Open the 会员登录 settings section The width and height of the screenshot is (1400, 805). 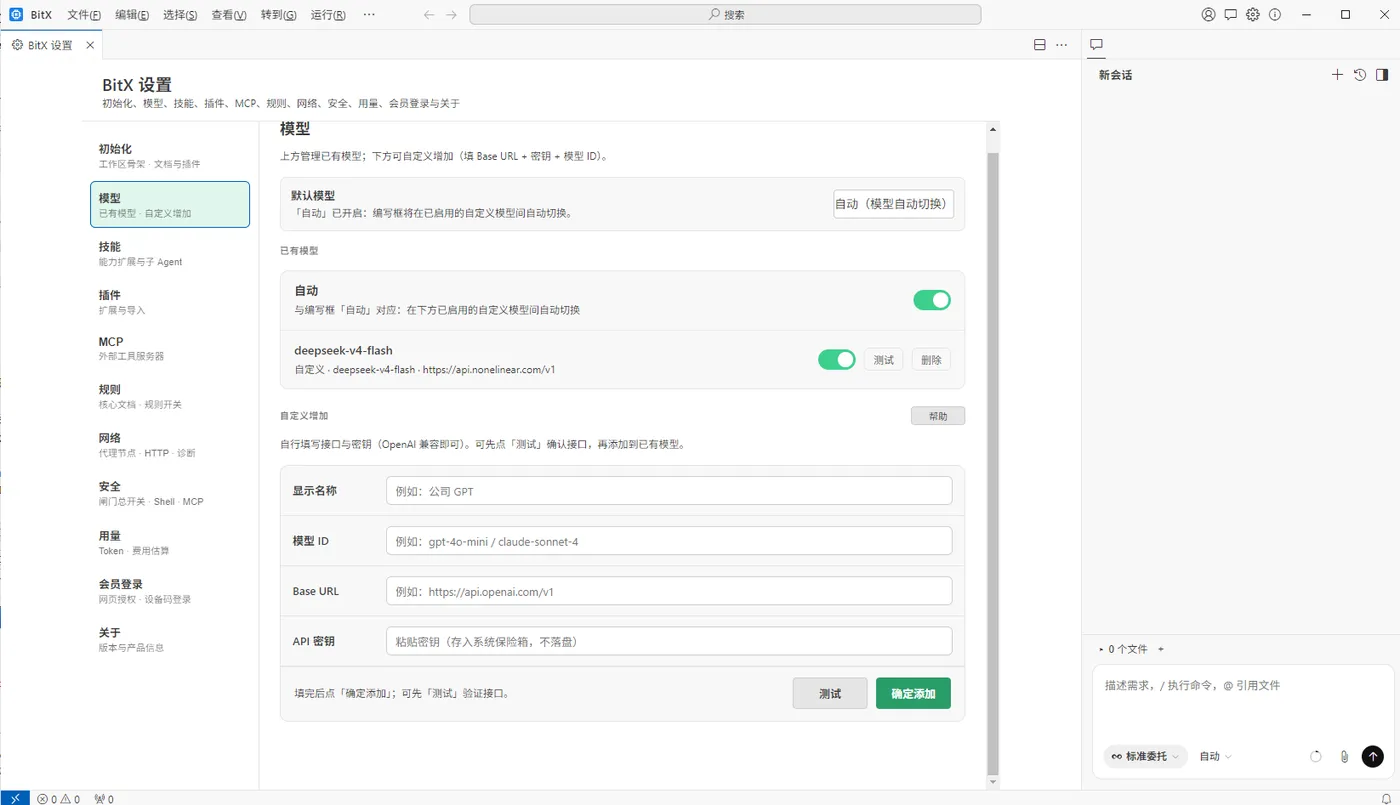(170, 591)
